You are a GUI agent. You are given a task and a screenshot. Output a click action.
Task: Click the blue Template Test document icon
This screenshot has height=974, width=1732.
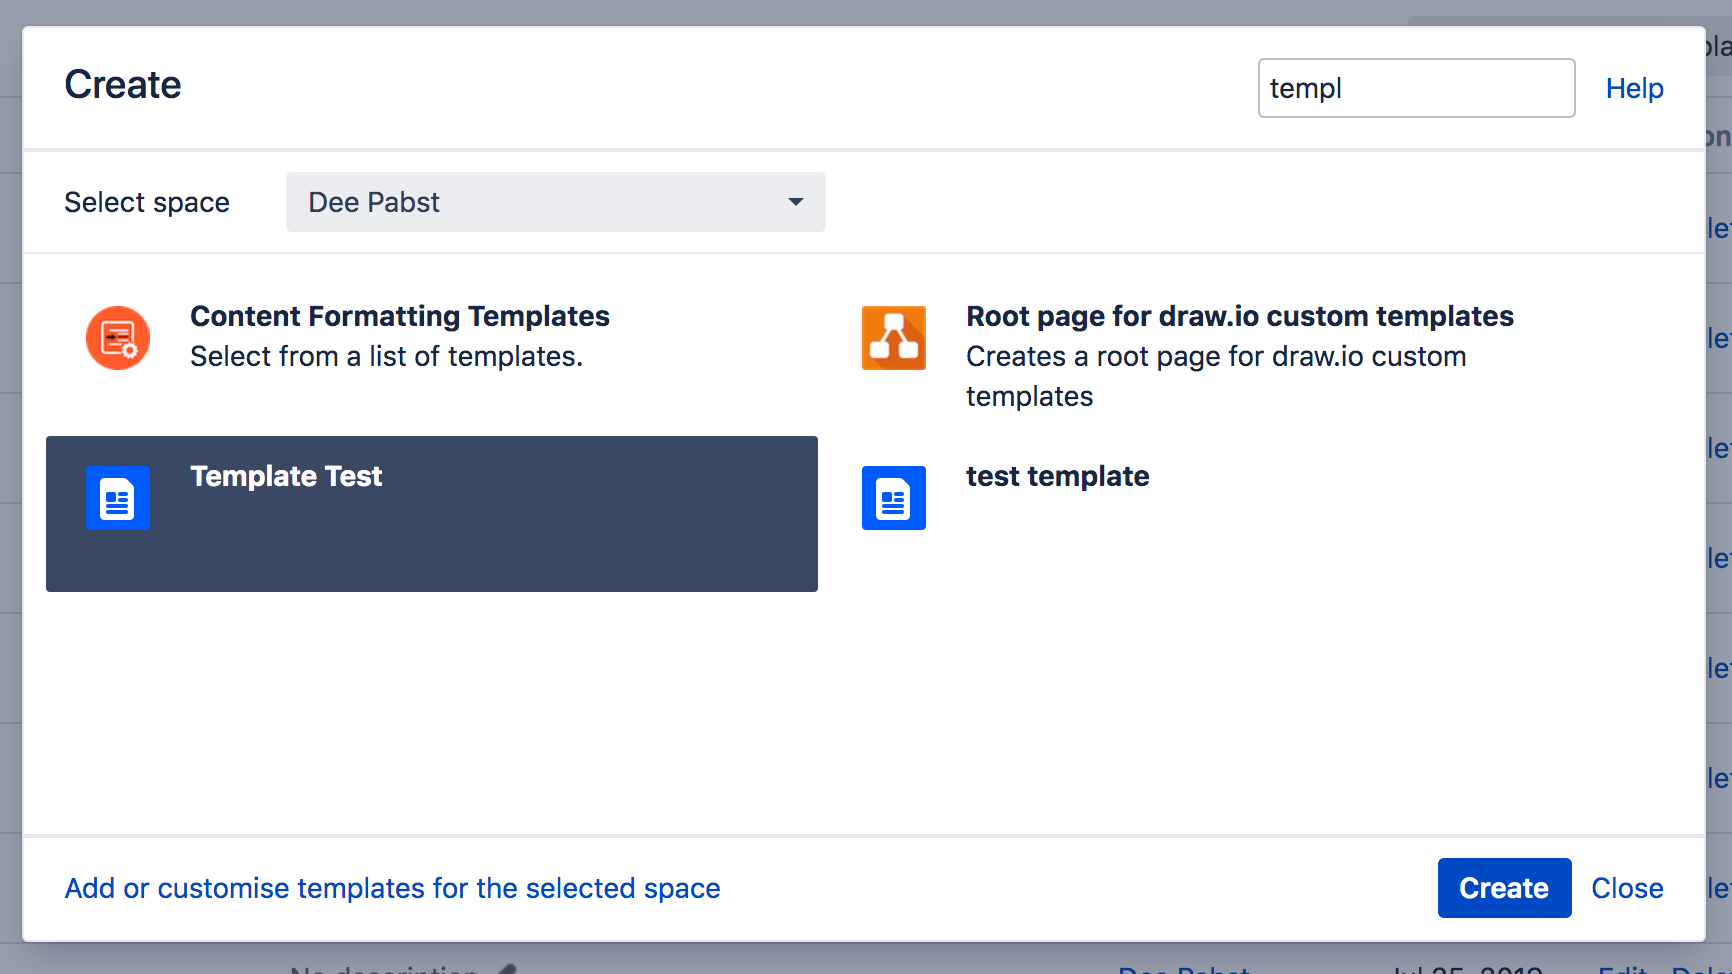pos(118,498)
